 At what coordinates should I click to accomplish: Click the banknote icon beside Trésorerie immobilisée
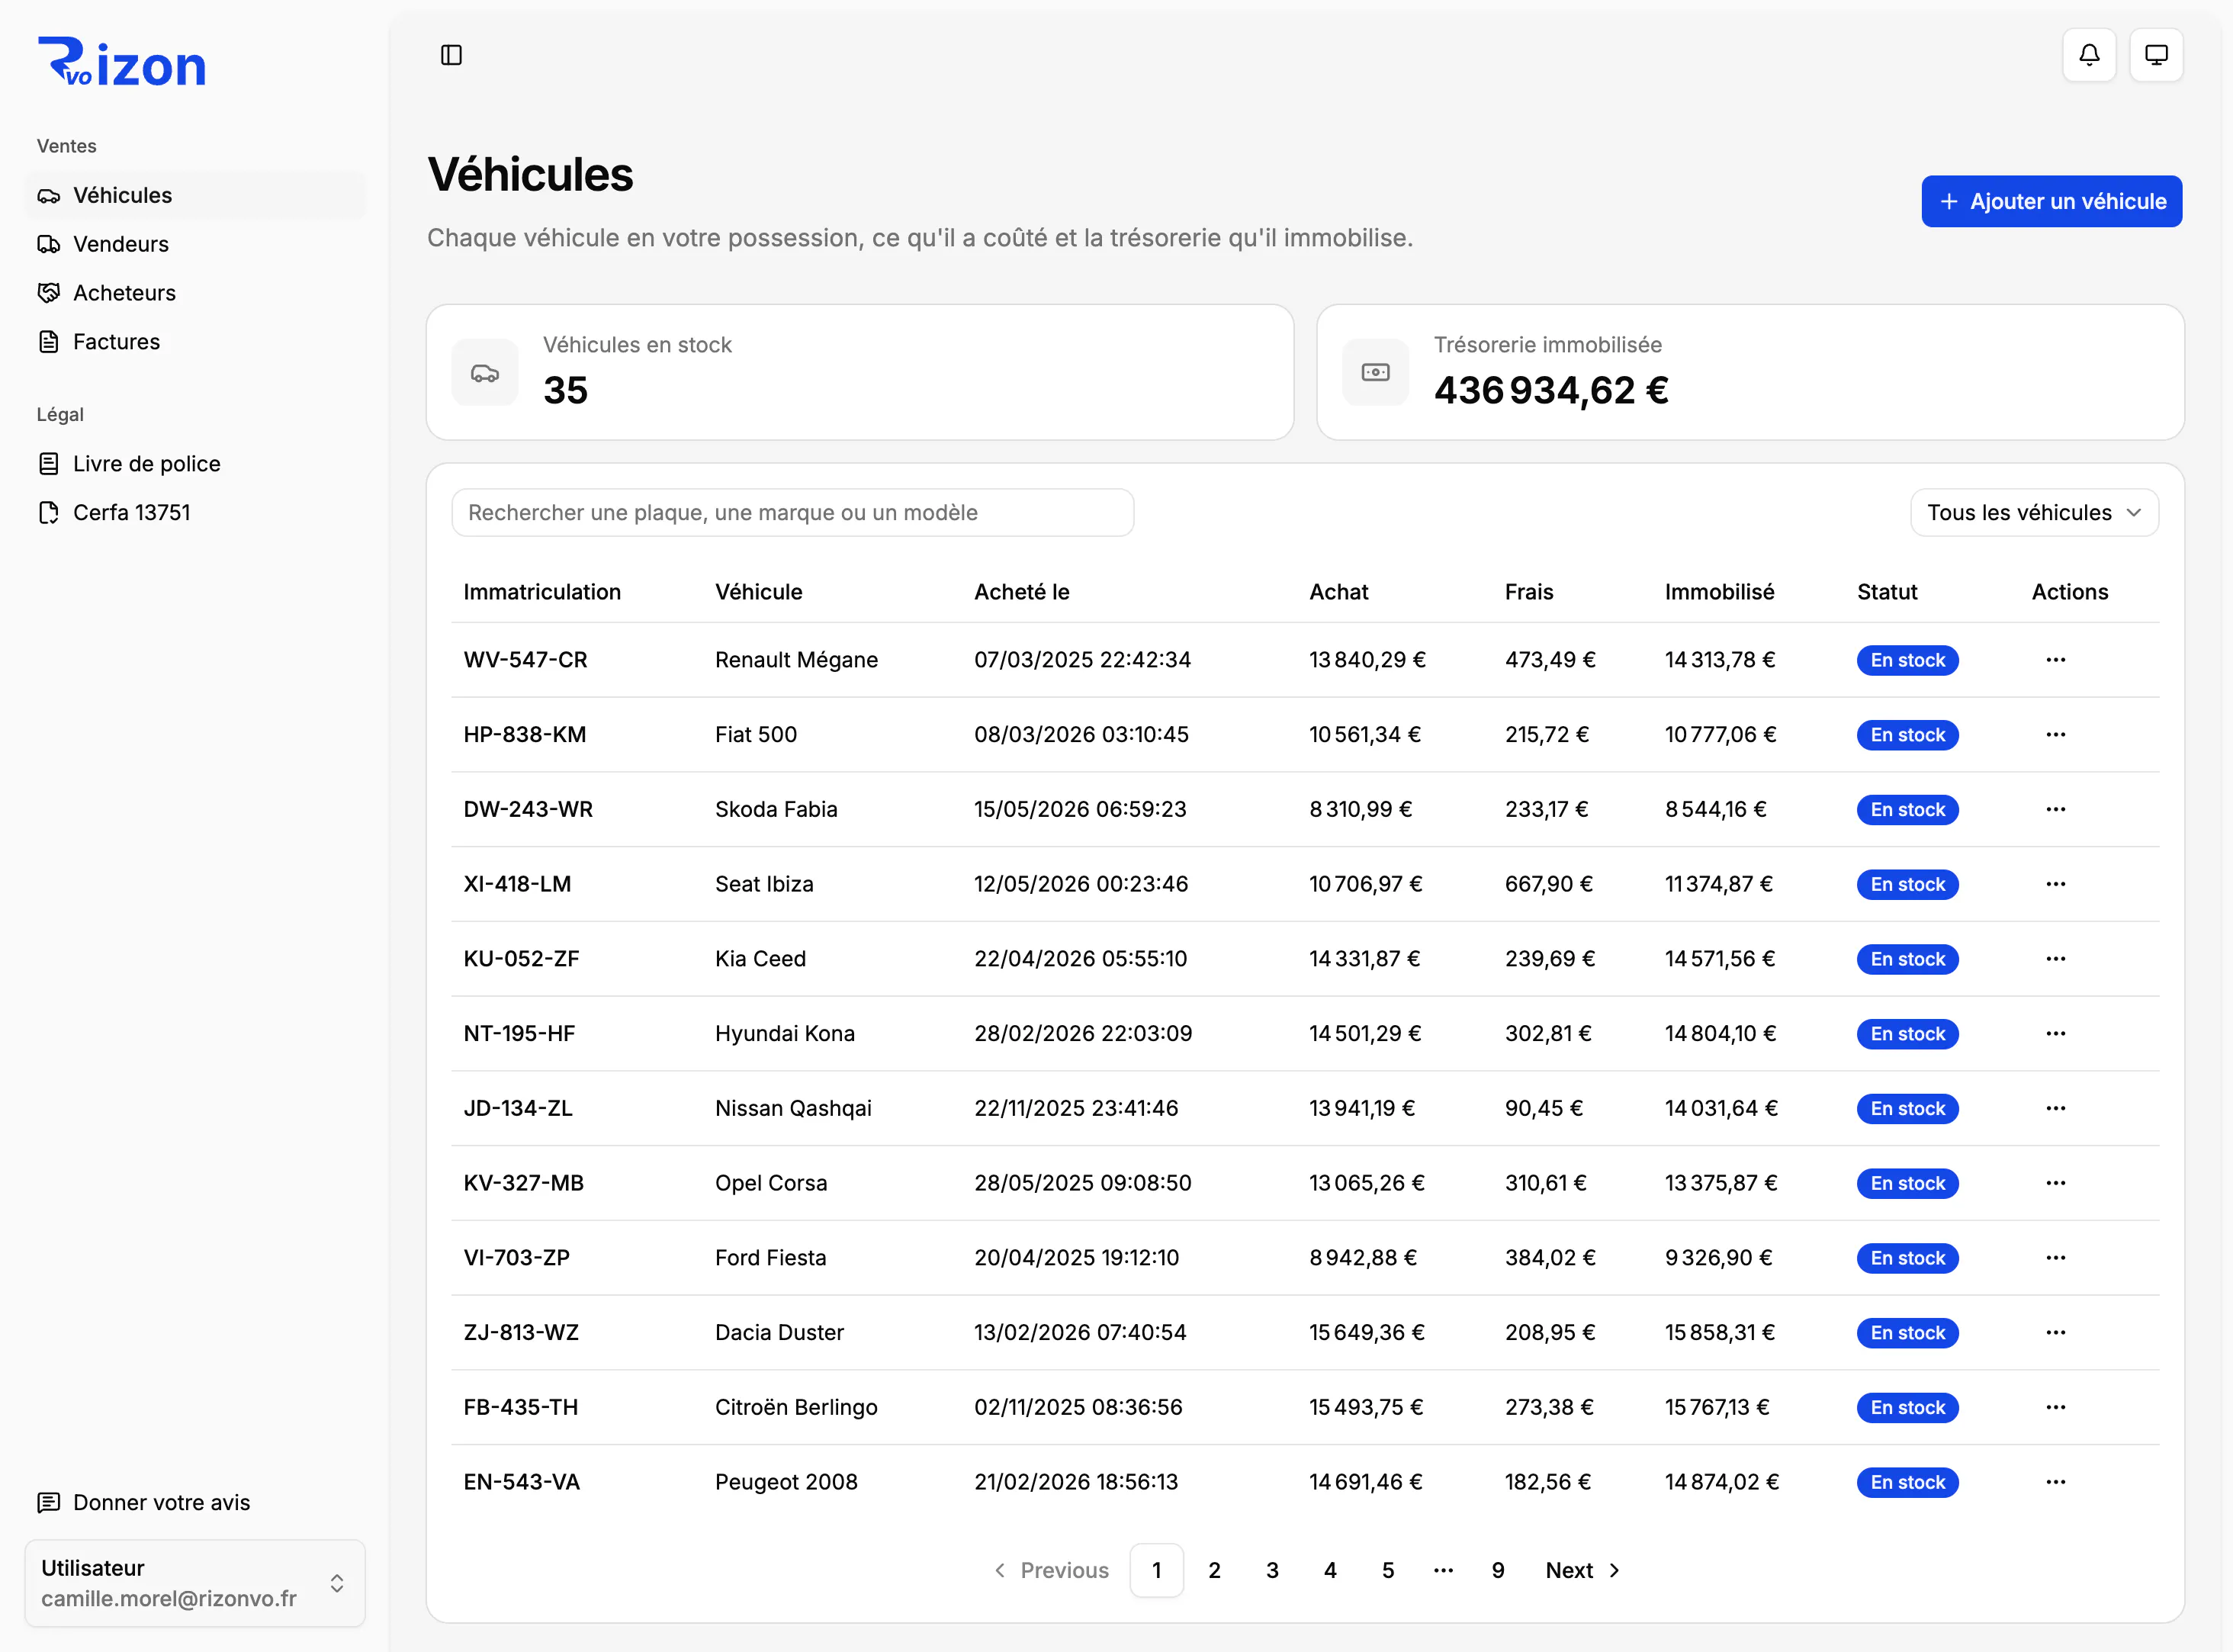[x=1376, y=373]
